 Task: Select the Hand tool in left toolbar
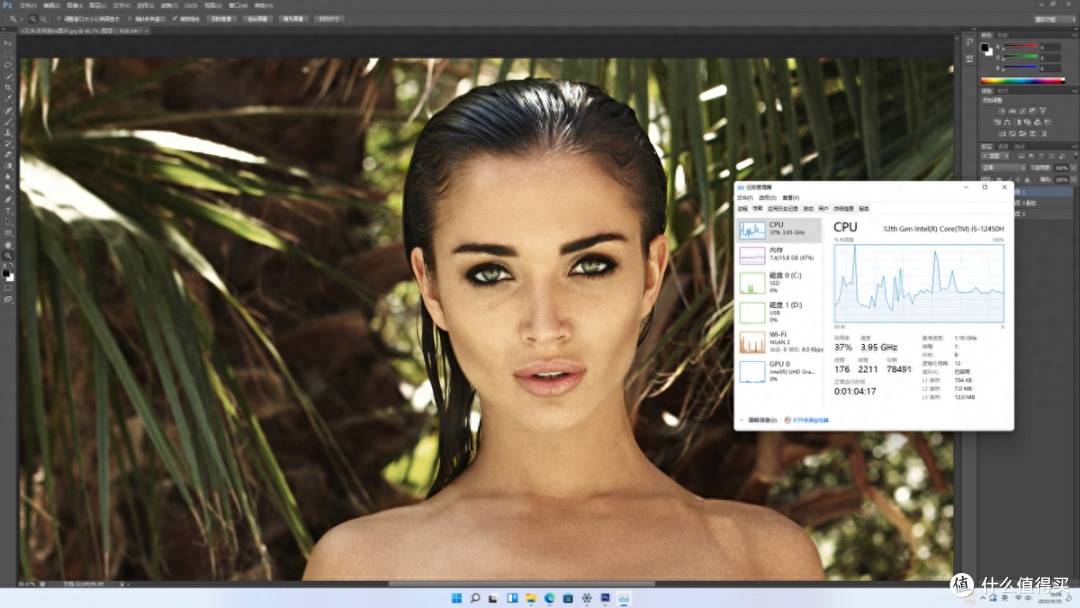pyautogui.click(x=8, y=244)
